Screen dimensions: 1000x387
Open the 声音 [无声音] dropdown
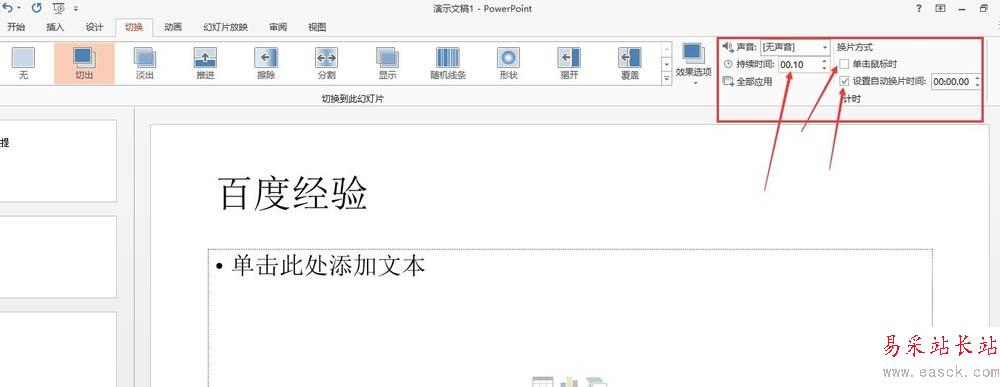825,47
